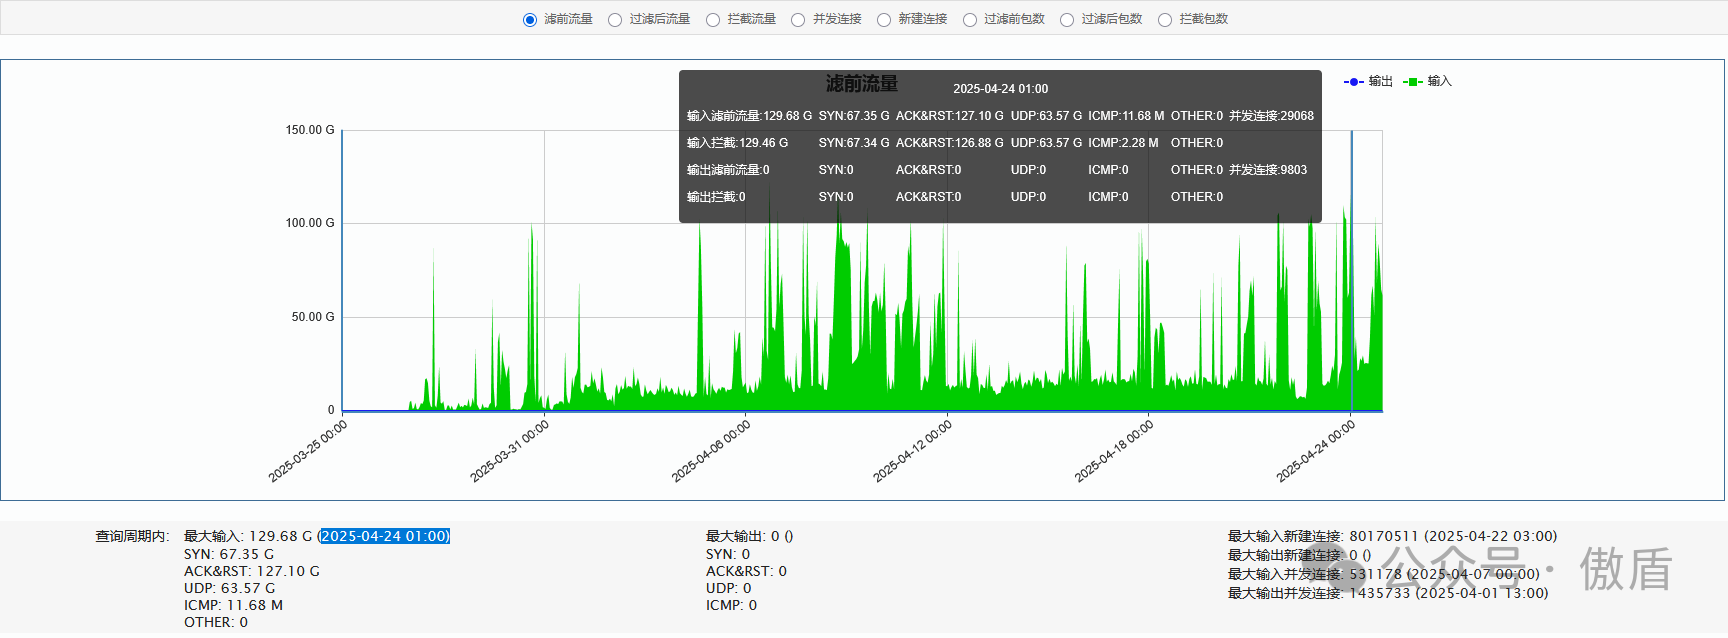Select the 拦截包数 radio button
Image resolution: width=1728 pixels, height=638 pixels.
point(1165,20)
